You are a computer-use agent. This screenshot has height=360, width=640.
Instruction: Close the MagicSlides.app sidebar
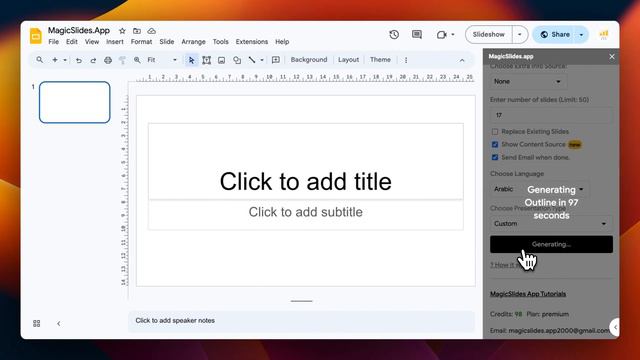tap(611, 57)
